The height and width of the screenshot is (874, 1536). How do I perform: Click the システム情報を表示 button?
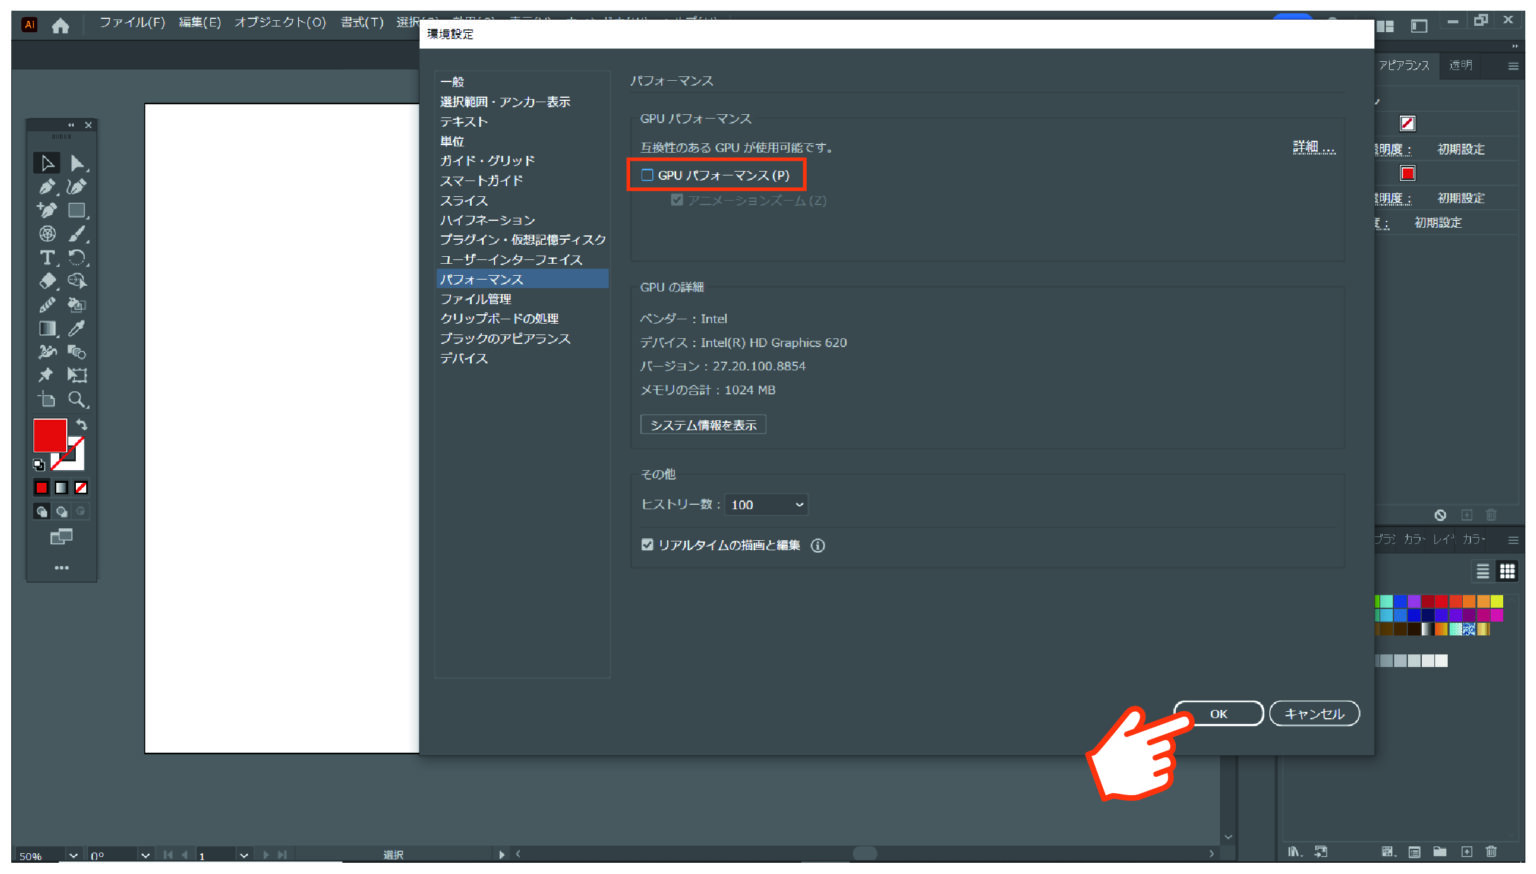[x=702, y=424]
